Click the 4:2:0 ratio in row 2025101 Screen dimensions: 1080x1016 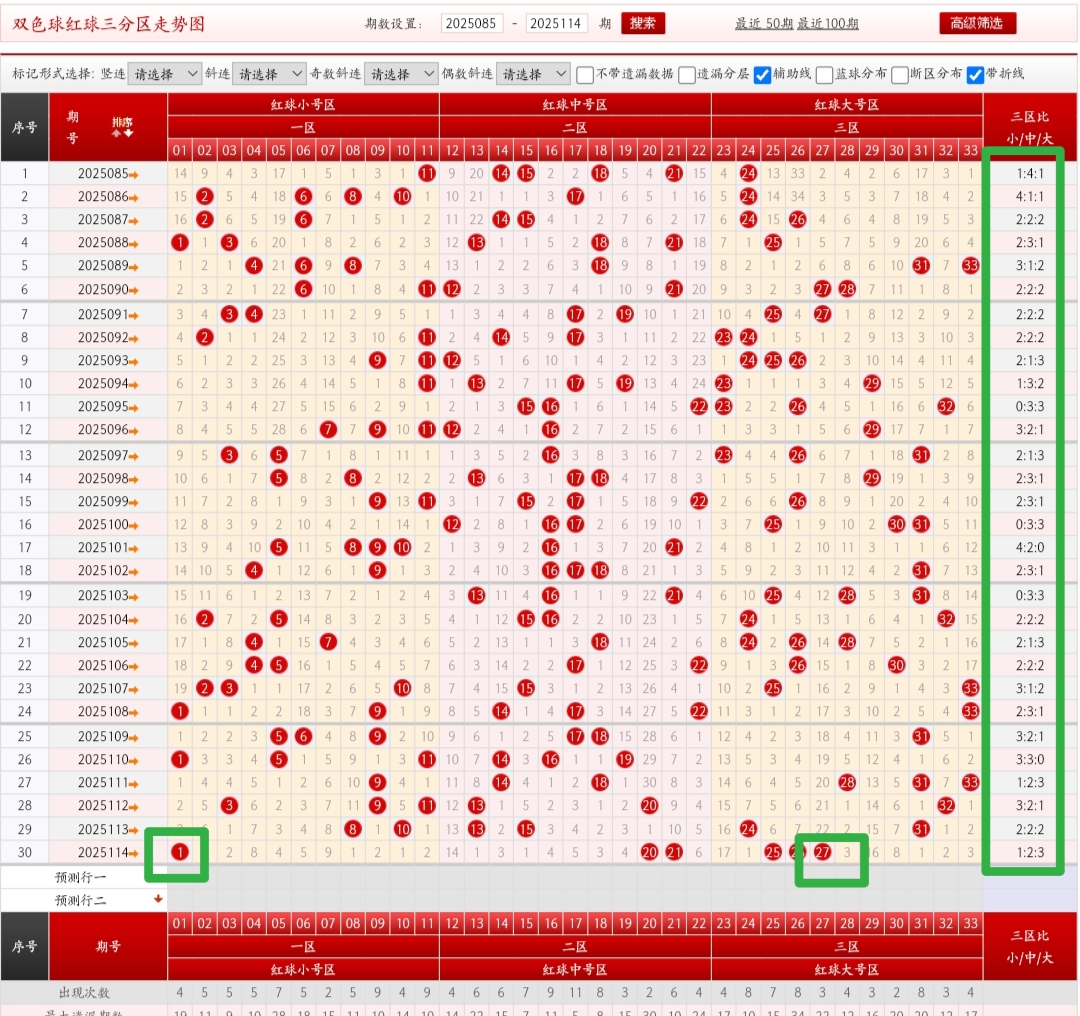click(x=1029, y=548)
